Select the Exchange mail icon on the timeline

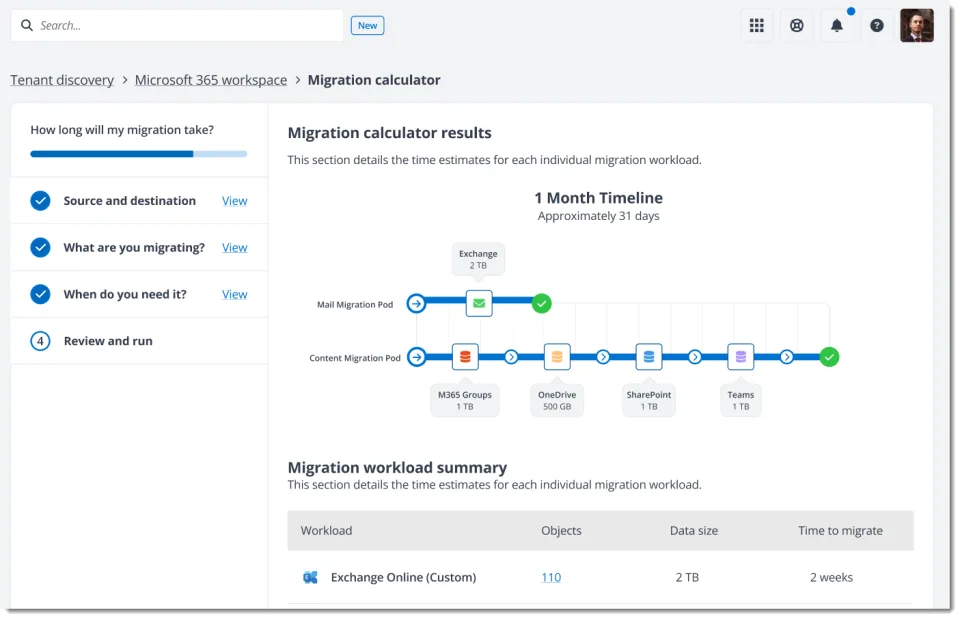click(x=478, y=303)
